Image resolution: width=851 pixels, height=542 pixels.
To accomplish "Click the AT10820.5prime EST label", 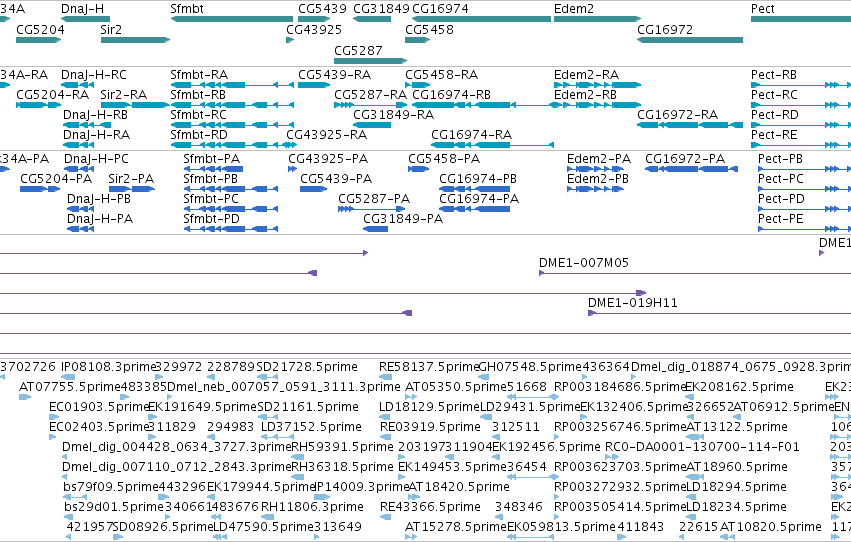I will coord(771,527).
